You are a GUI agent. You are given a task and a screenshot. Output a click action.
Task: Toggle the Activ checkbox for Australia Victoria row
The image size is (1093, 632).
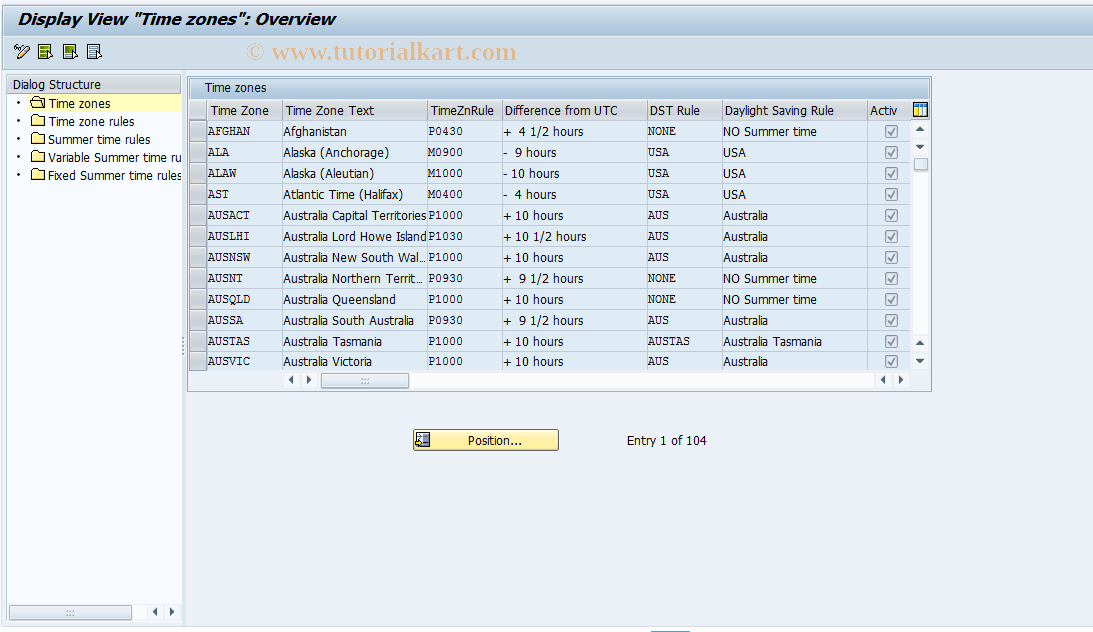891,361
